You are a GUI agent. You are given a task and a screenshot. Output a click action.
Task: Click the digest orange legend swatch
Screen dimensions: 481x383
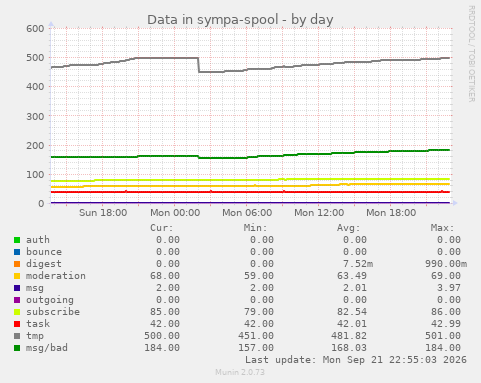tap(17, 264)
